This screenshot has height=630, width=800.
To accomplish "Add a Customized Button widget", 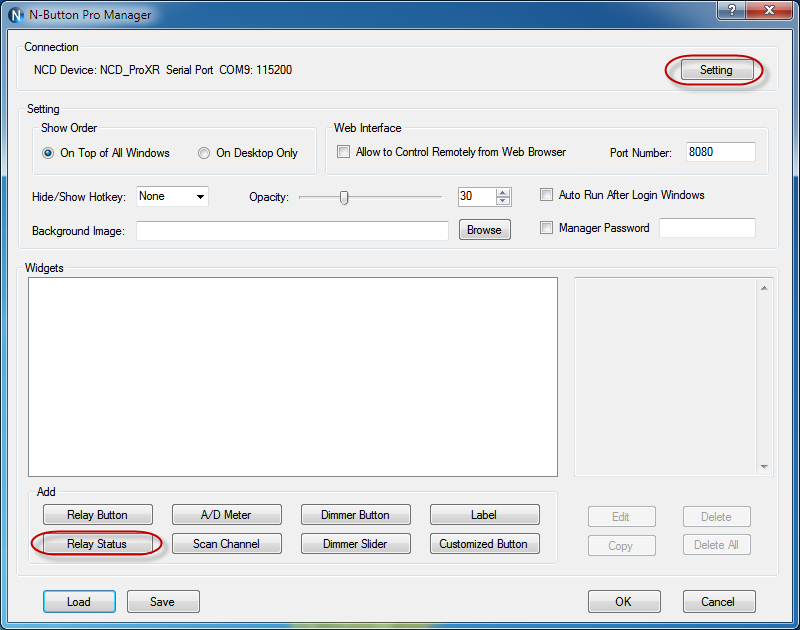I will pyautogui.click(x=484, y=544).
